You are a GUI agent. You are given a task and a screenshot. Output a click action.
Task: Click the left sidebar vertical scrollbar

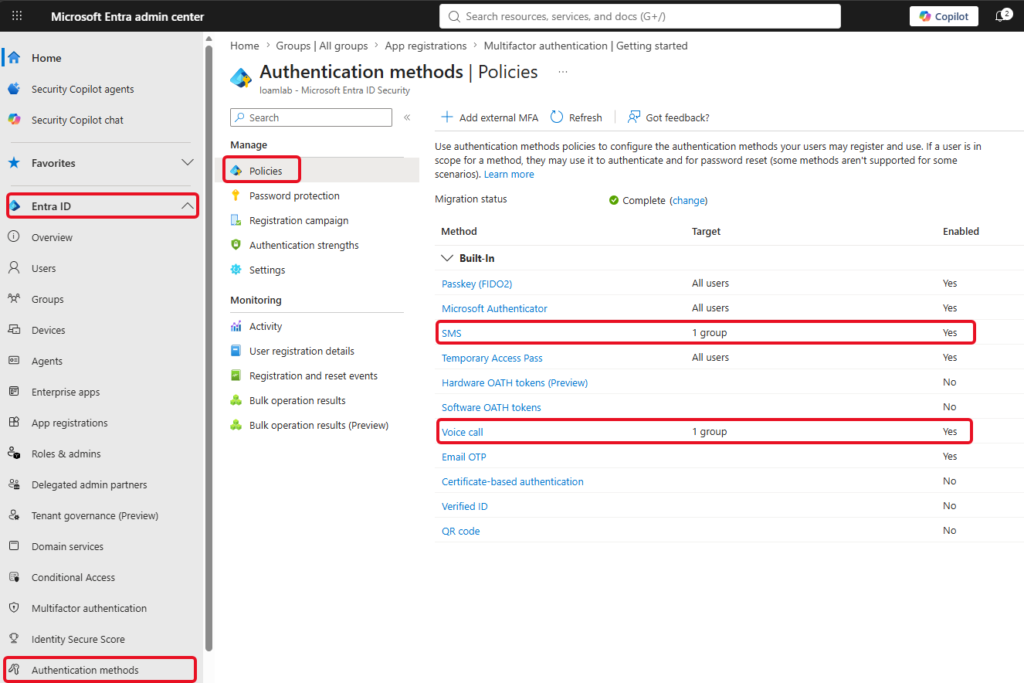[209, 346]
